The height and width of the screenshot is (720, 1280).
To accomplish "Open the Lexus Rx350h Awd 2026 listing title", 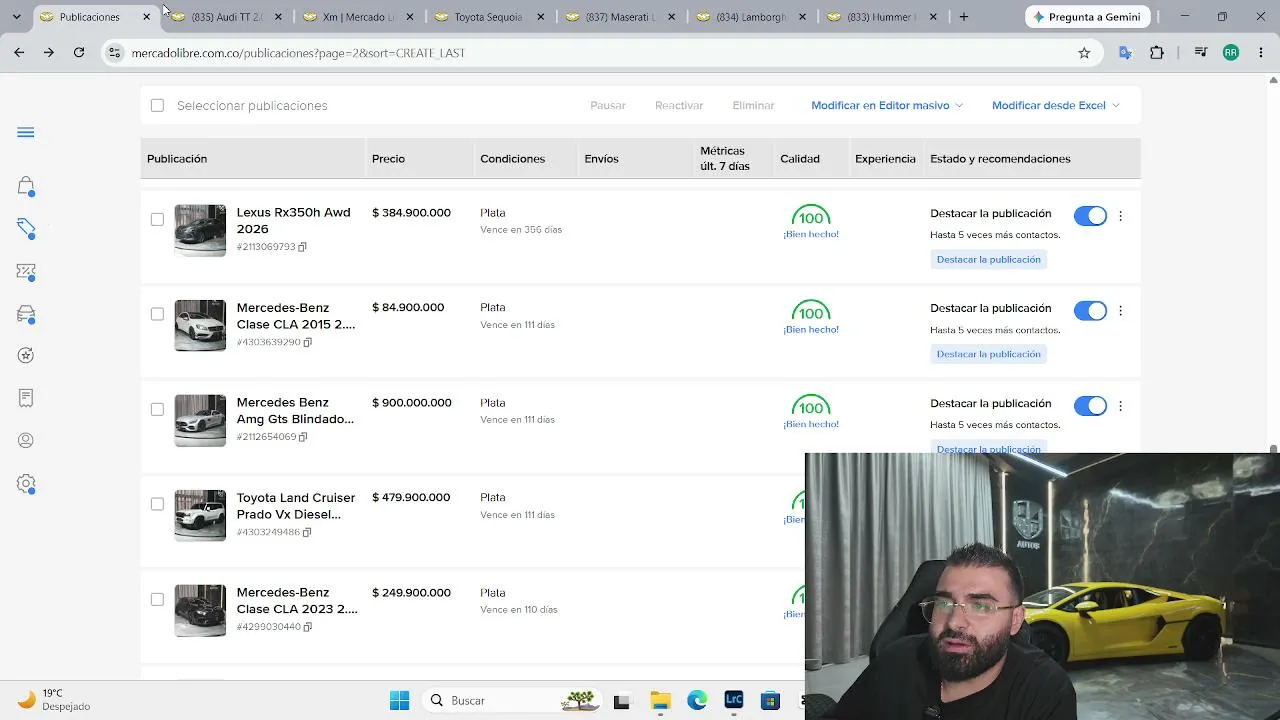I will [294, 221].
